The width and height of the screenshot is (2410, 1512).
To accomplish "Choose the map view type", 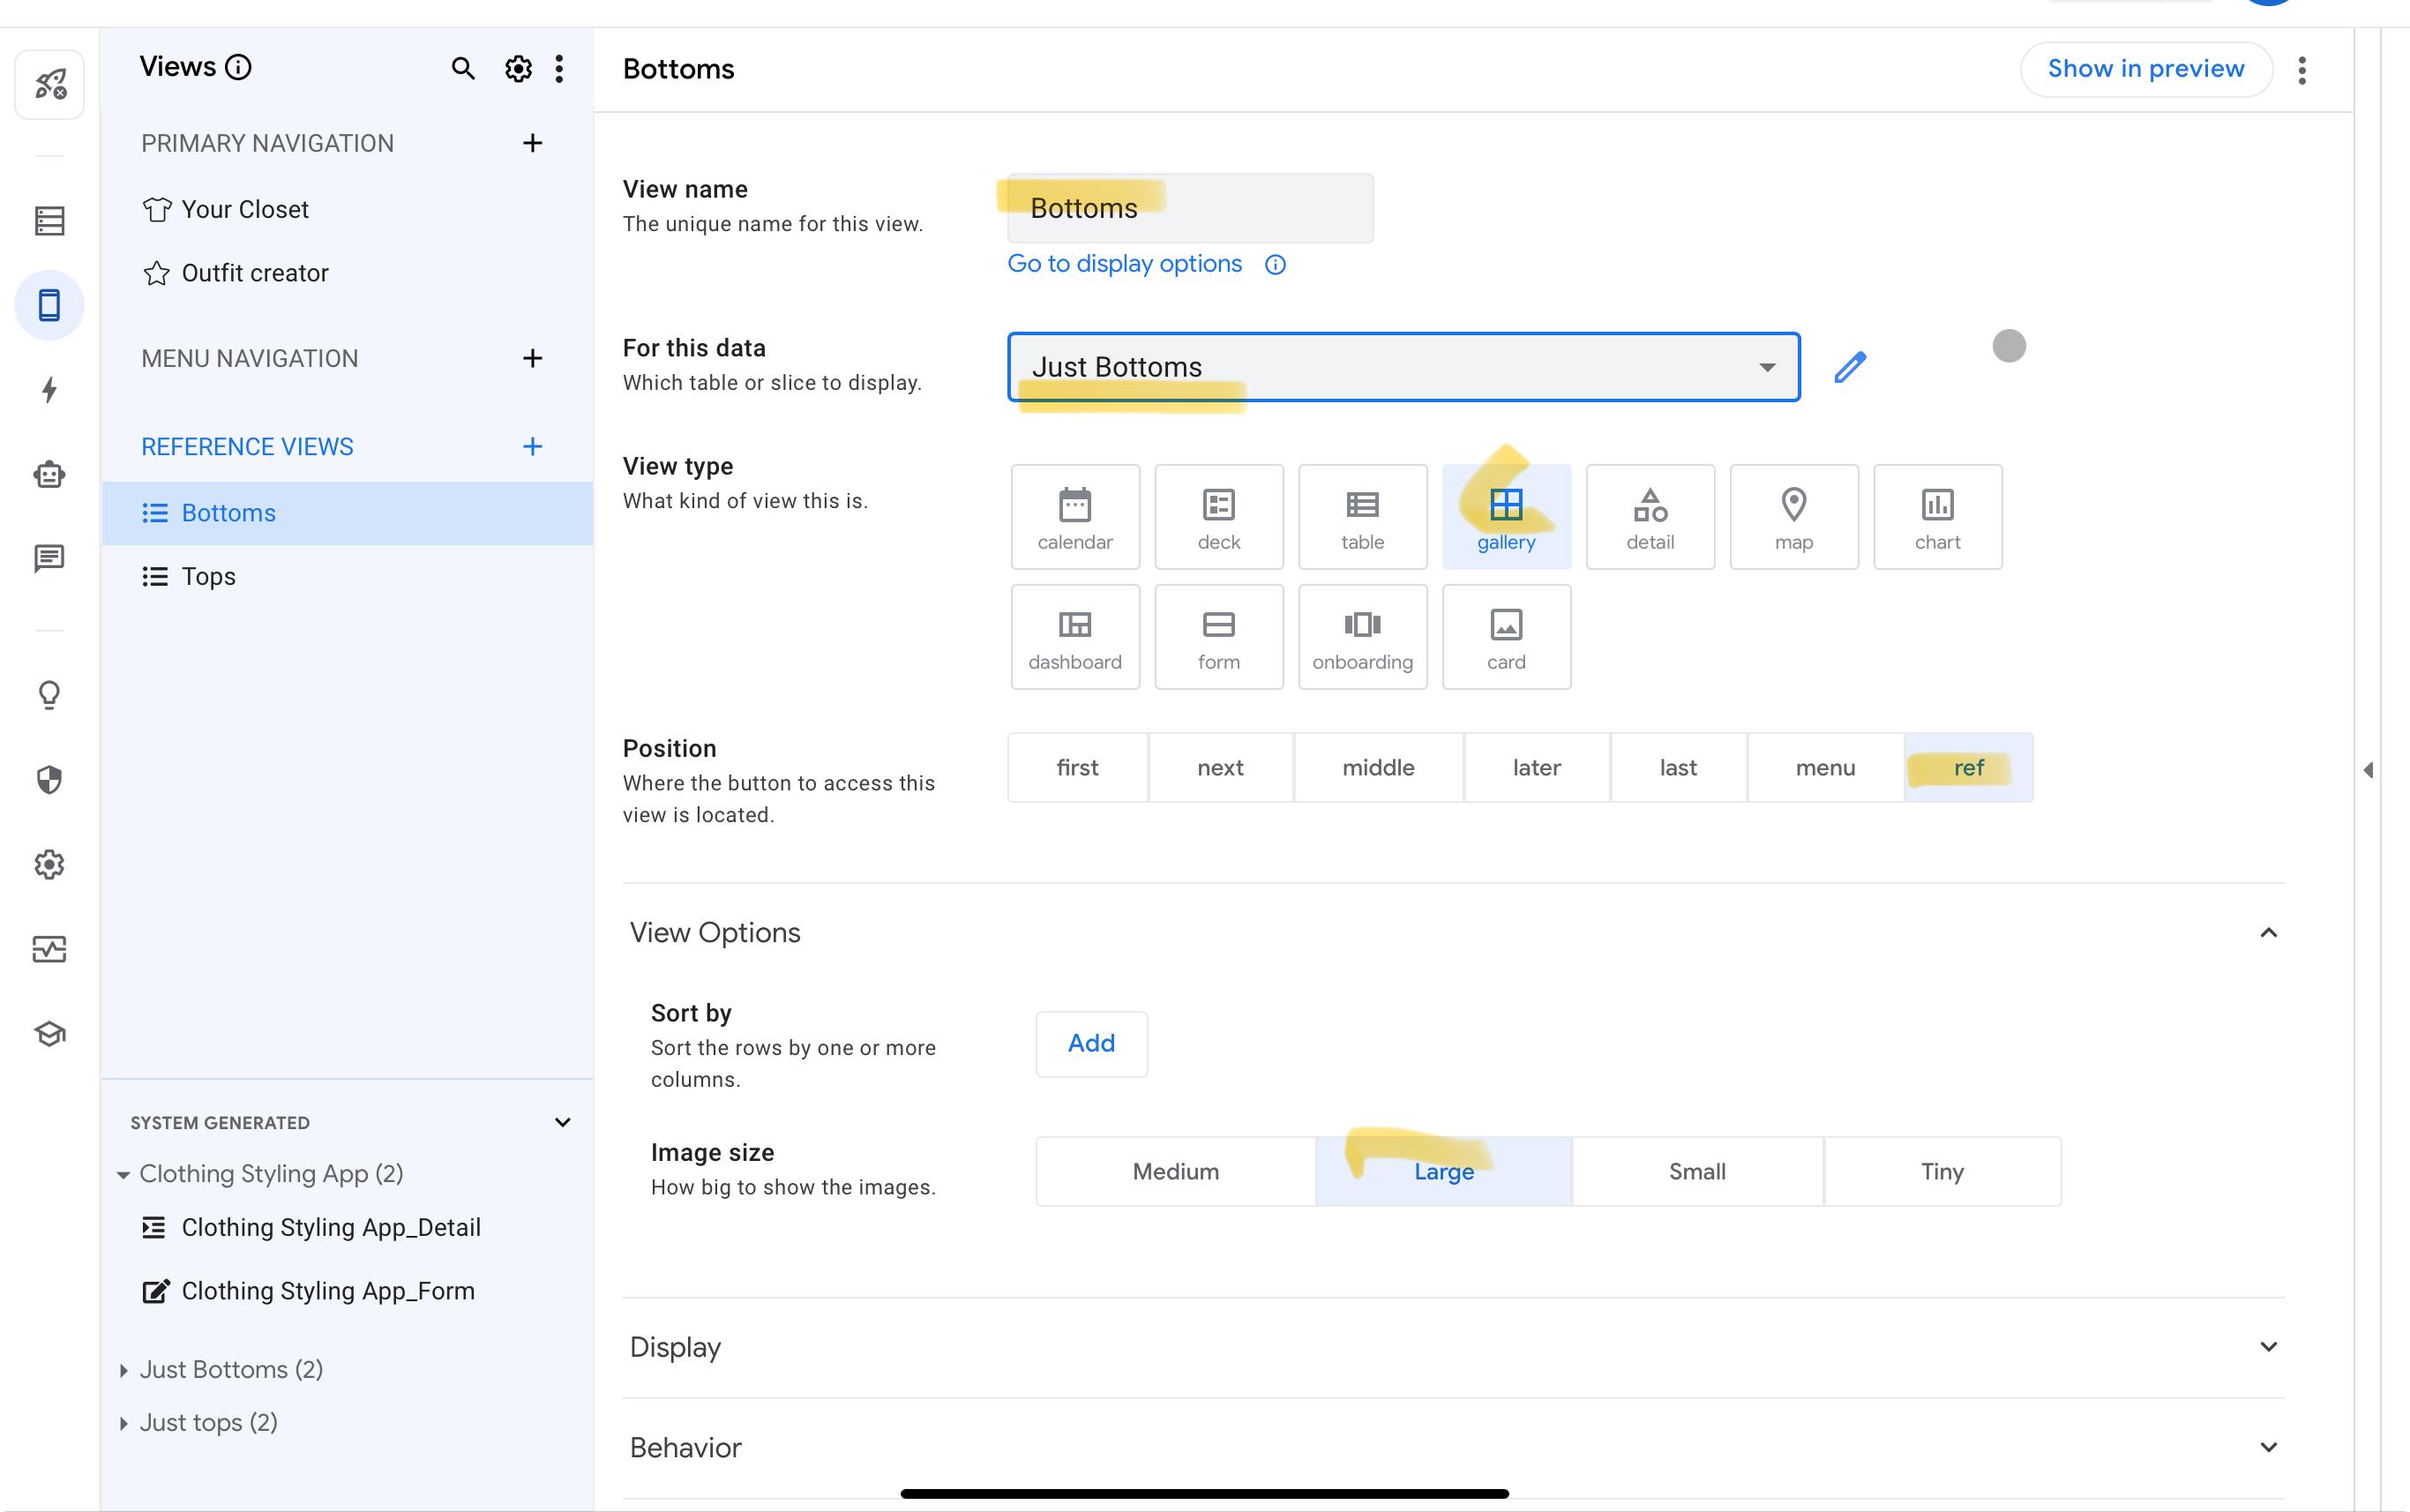I will [x=1794, y=517].
